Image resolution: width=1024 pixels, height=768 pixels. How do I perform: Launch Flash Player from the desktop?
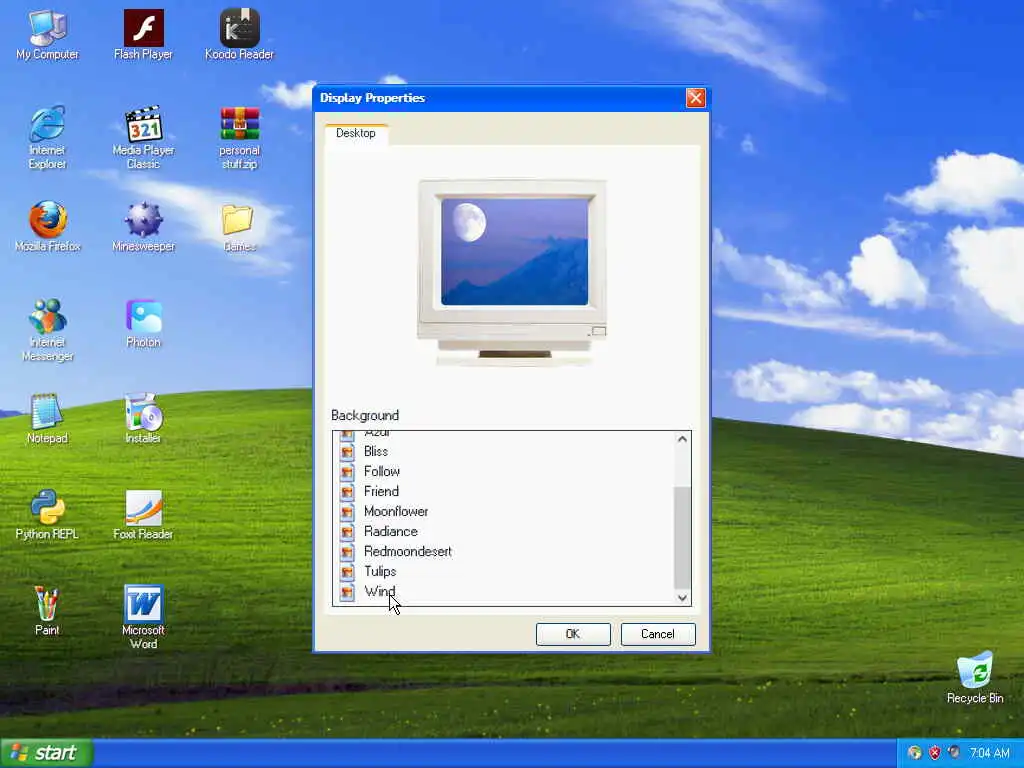[x=143, y=35]
